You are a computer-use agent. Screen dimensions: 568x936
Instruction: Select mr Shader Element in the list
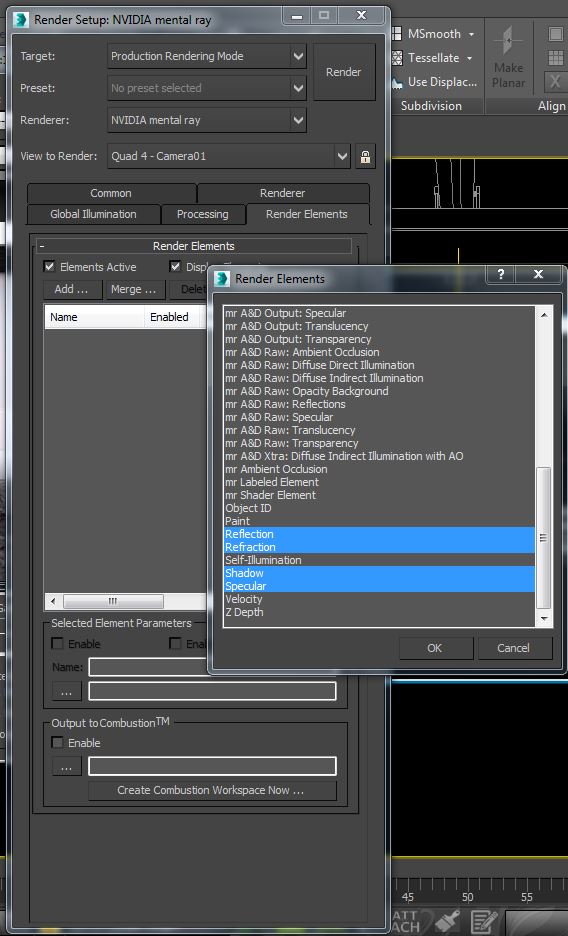tap(379, 495)
